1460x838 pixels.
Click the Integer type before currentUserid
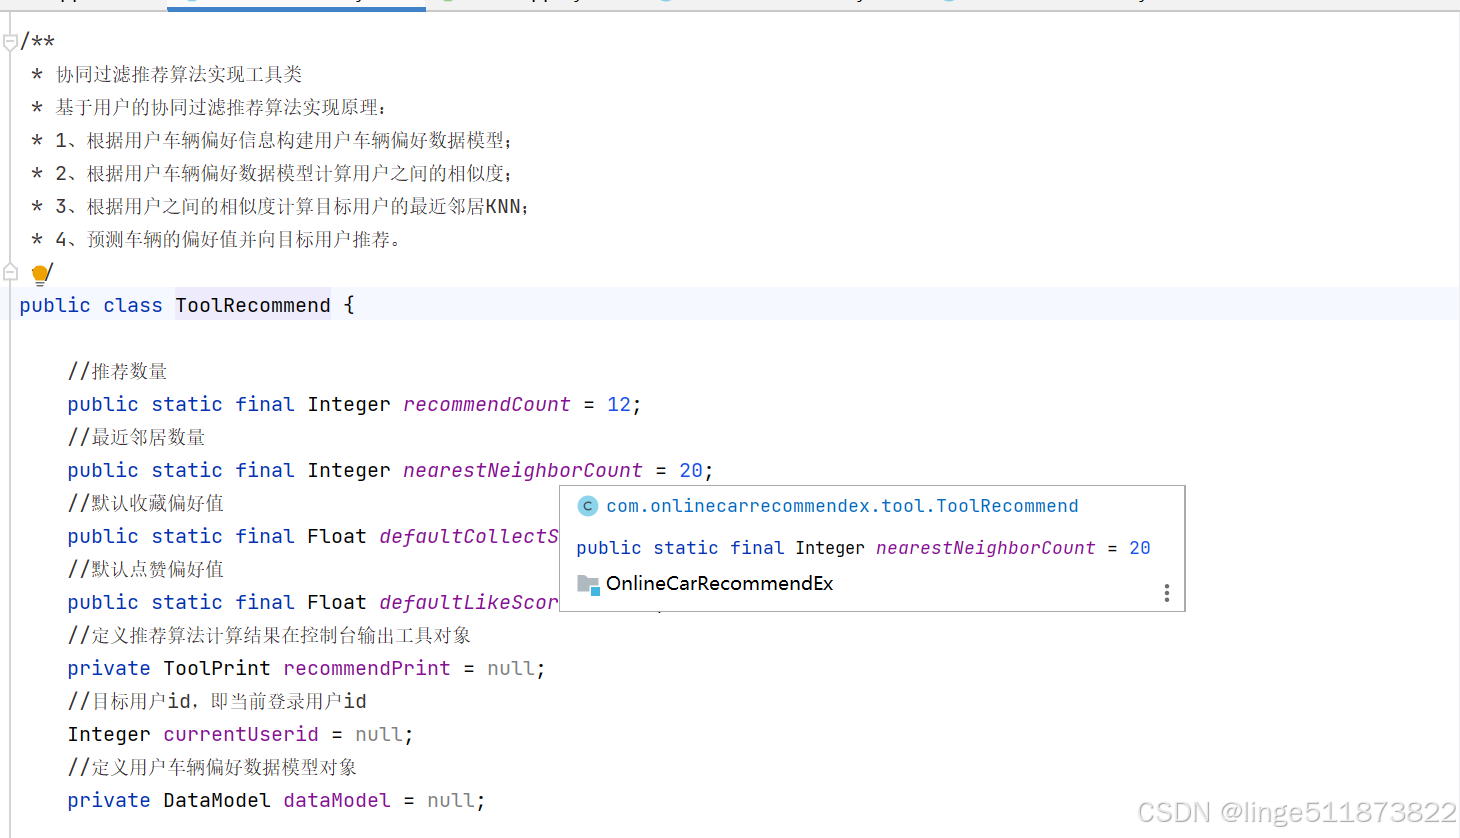(109, 734)
